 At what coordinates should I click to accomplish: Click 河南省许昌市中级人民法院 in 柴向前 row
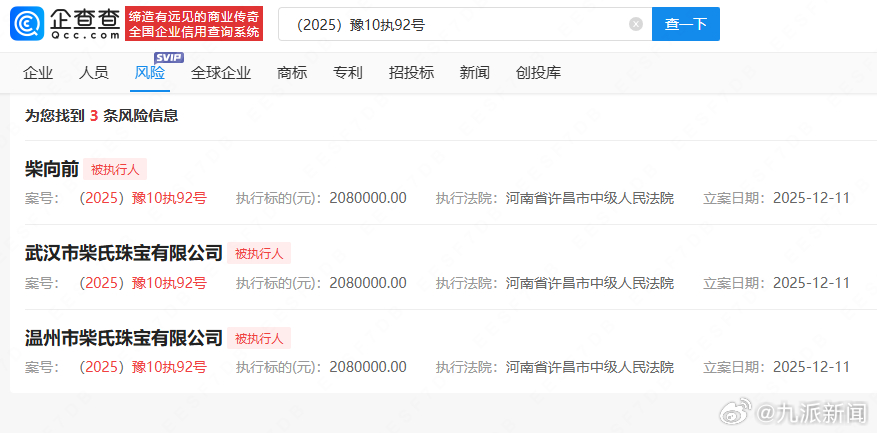coord(590,198)
